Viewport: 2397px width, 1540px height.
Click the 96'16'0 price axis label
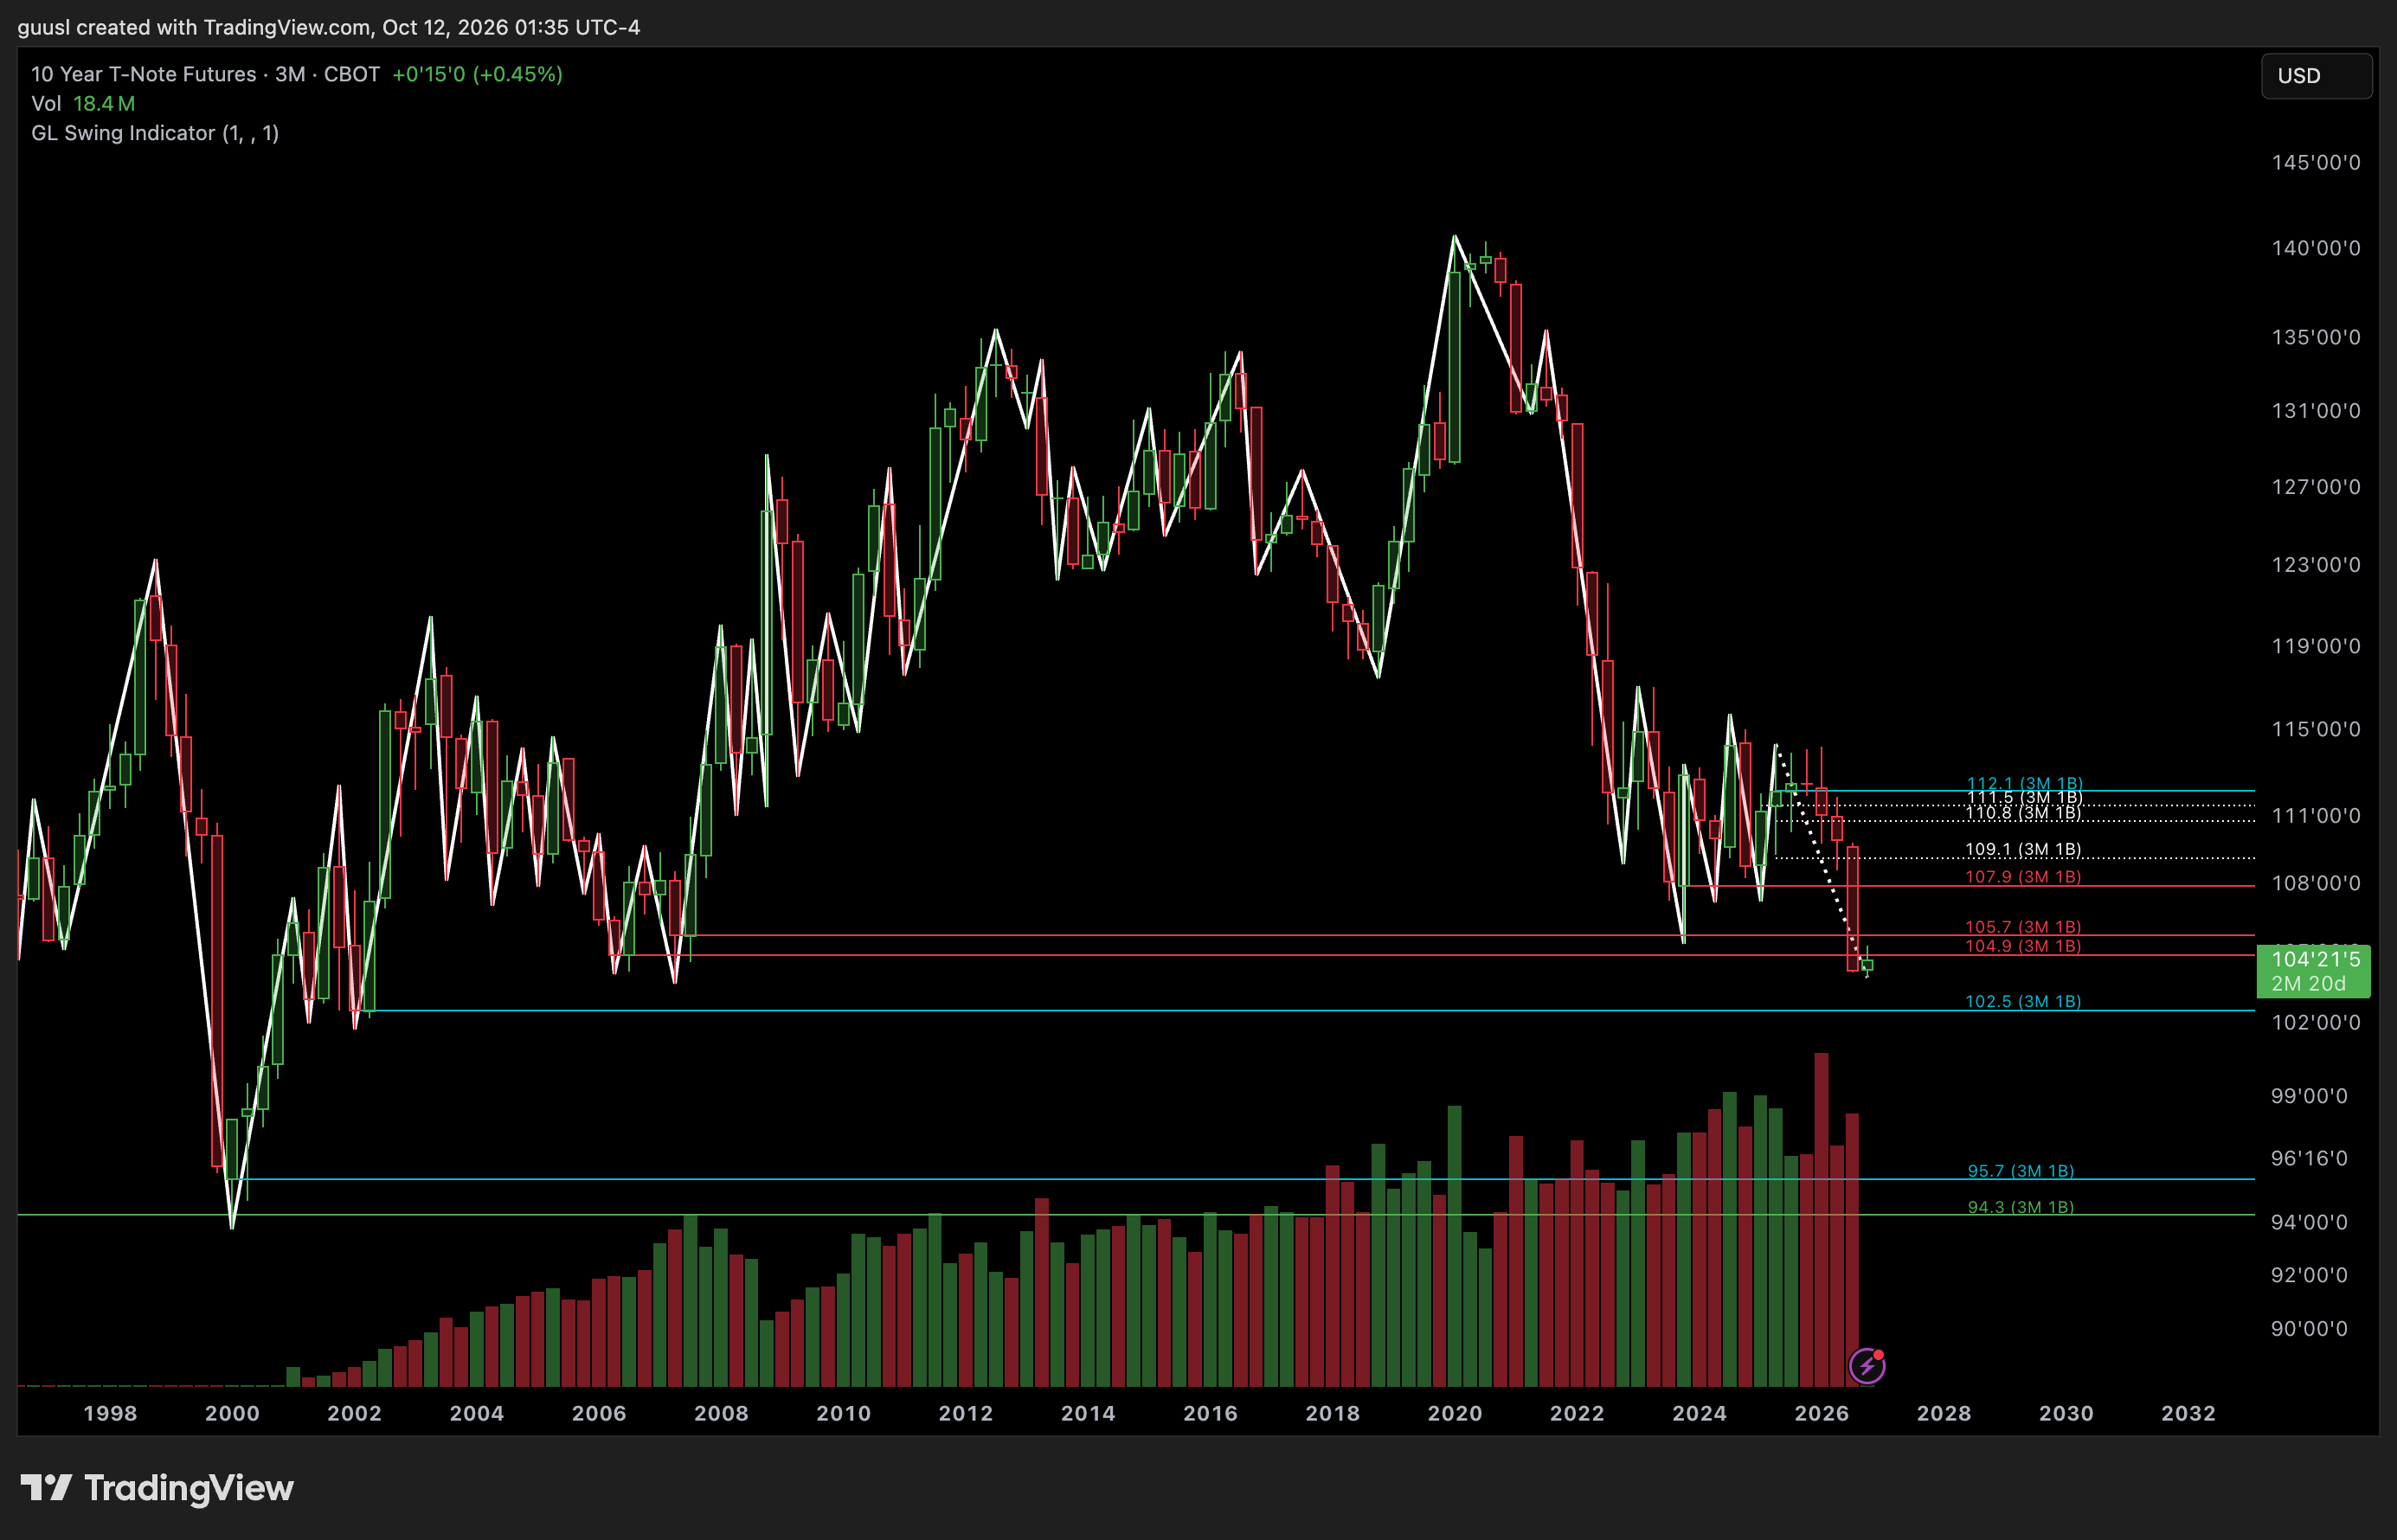[x=2309, y=1158]
